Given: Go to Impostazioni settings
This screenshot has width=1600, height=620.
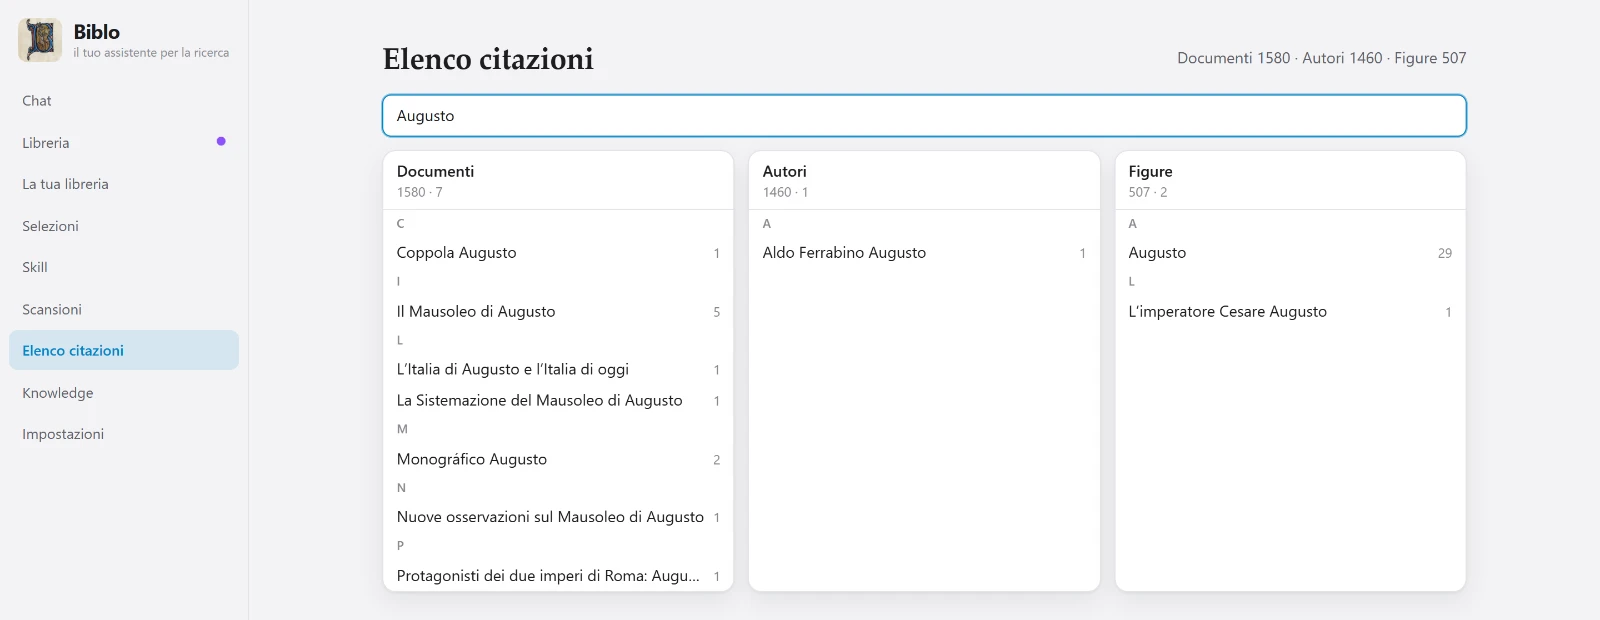Looking at the screenshot, I should tap(124, 434).
